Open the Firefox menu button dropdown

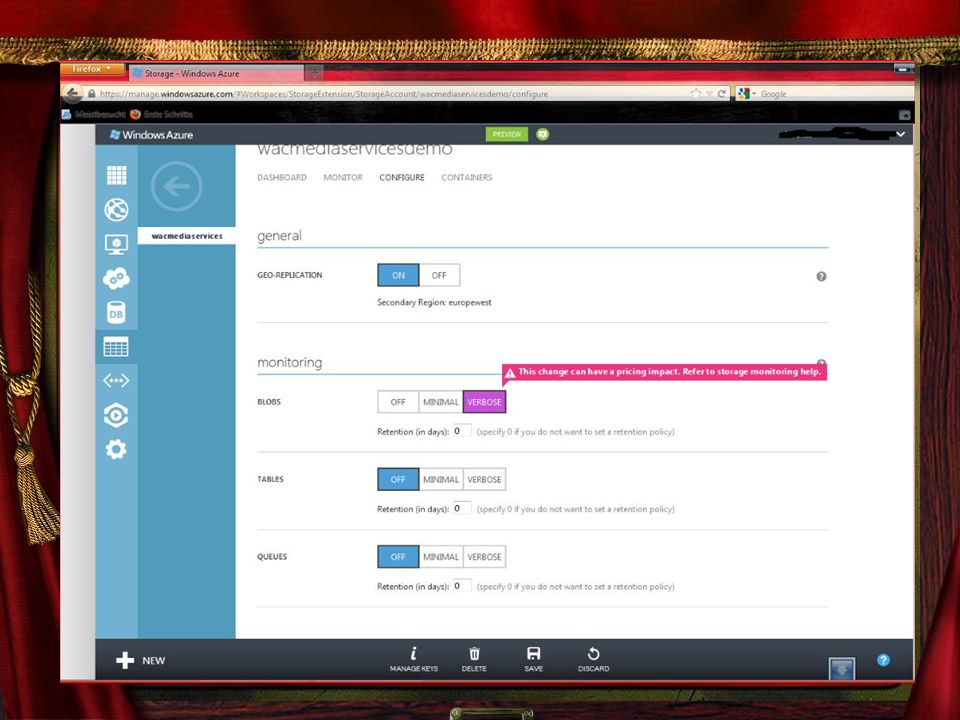coord(92,69)
